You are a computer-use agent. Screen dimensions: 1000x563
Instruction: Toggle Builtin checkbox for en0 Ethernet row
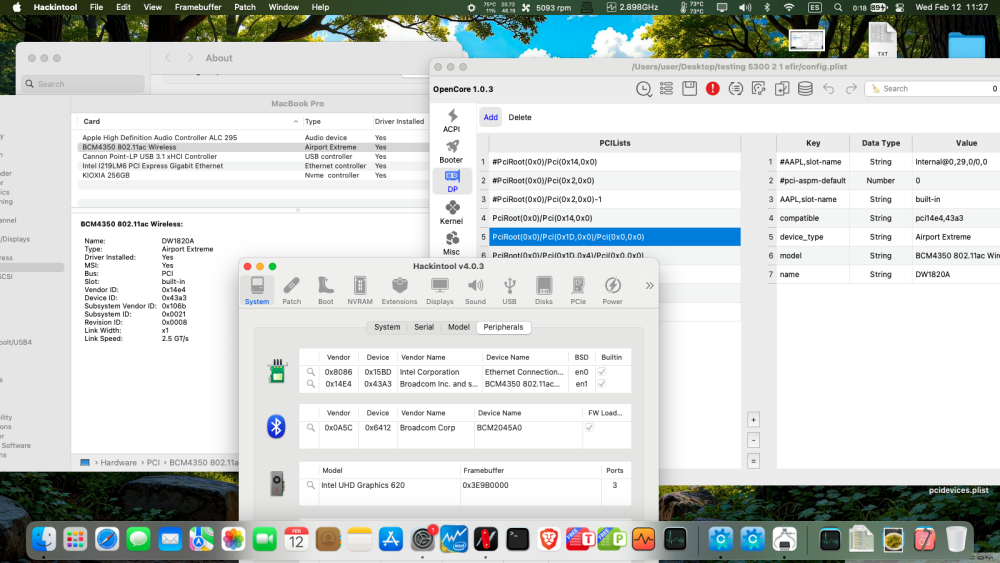[x=601, y=372]
